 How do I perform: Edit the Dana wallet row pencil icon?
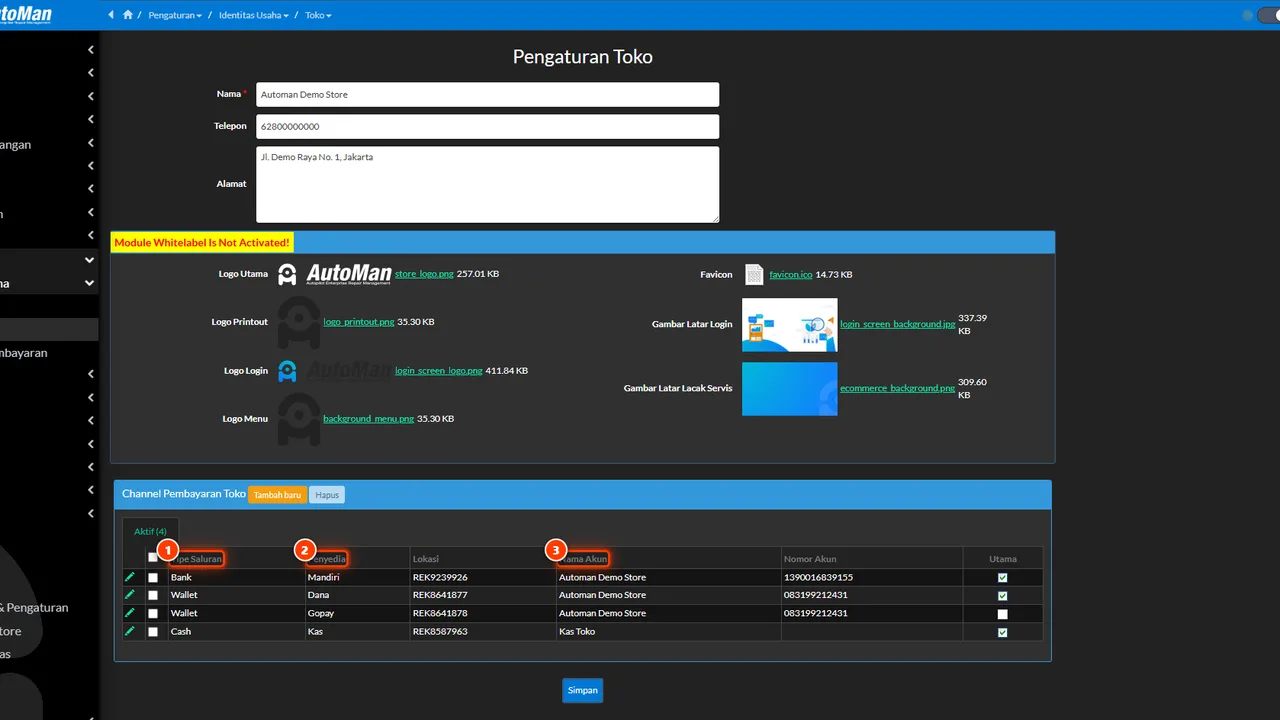[x=129, y=595]
